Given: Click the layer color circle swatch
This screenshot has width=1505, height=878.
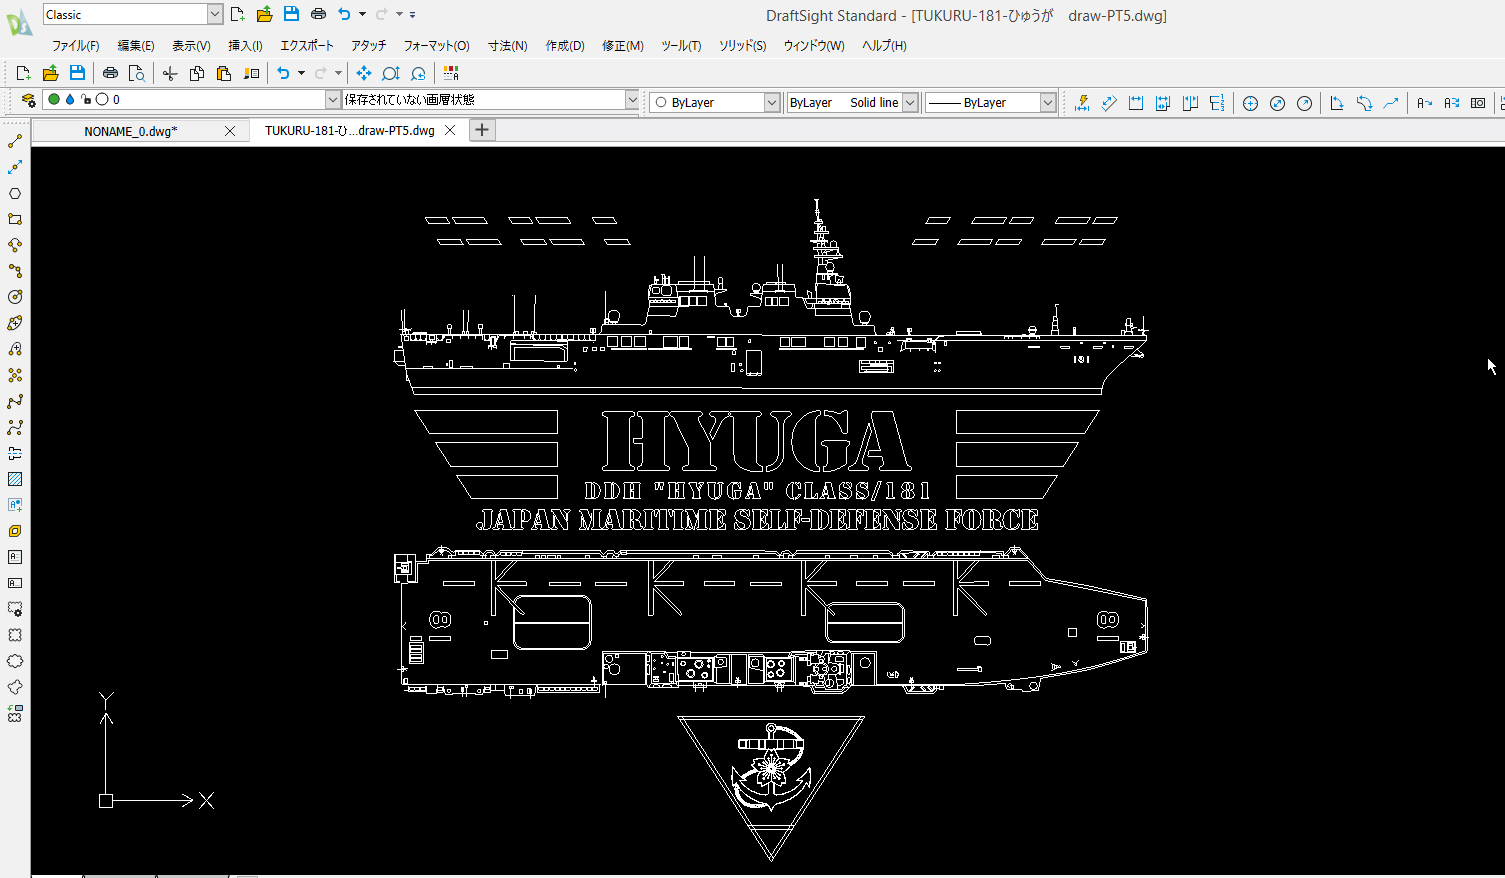Looking at the screenshot, I should (102, 99).
